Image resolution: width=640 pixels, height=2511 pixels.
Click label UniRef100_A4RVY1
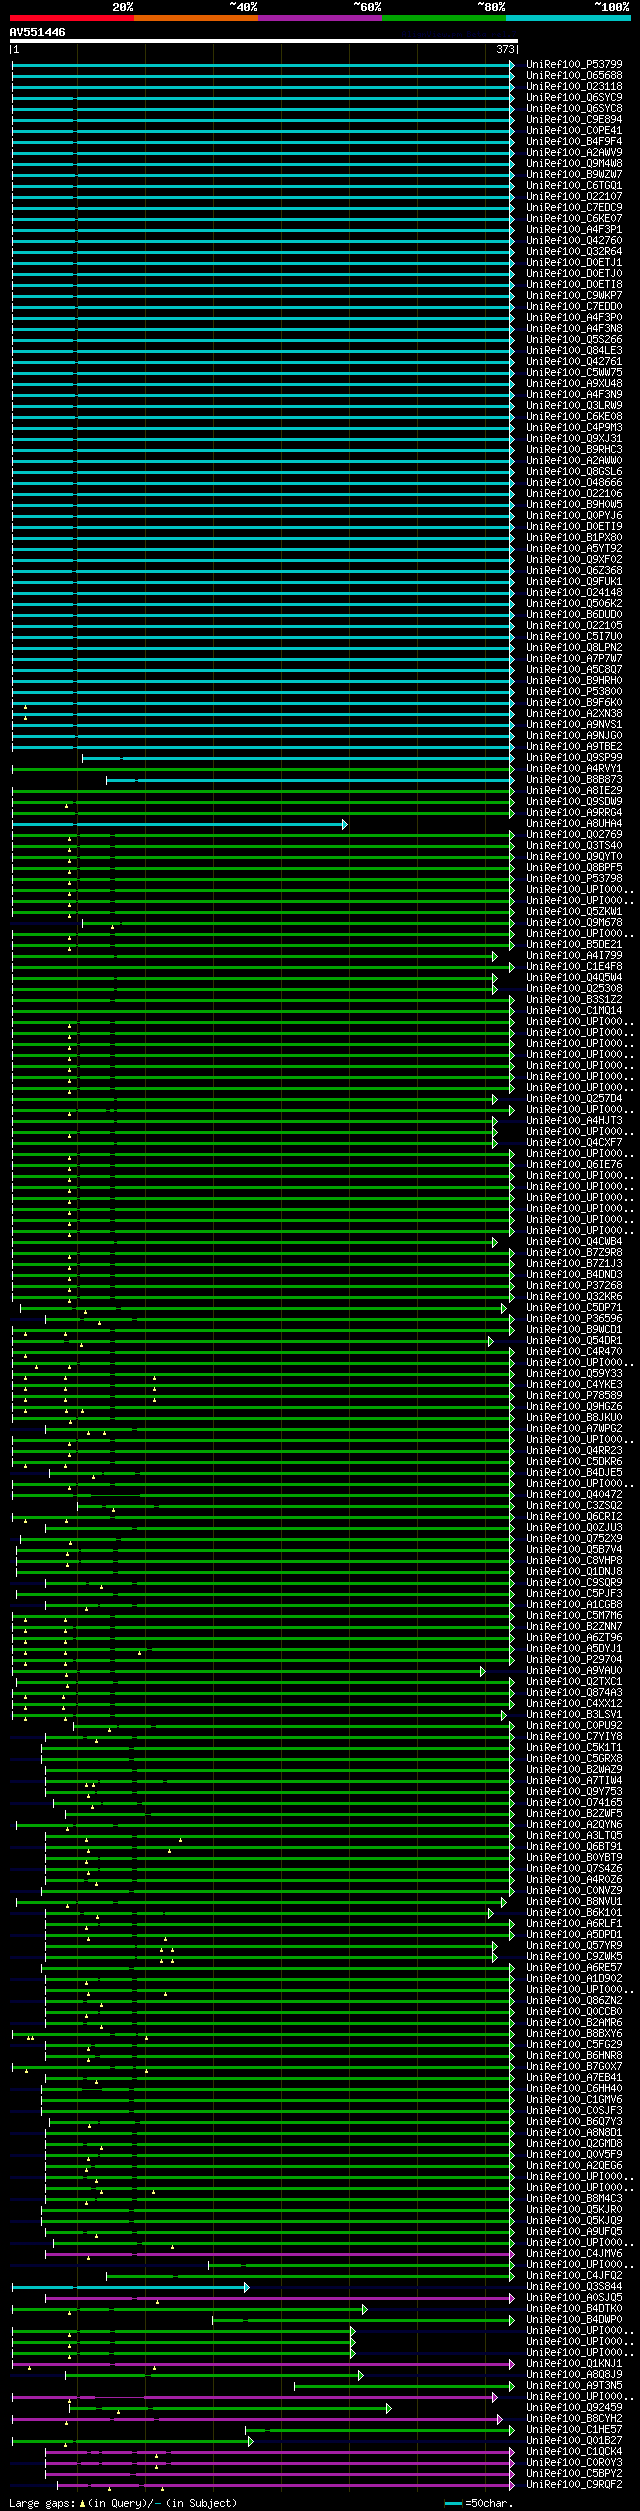tap(574, 768)
